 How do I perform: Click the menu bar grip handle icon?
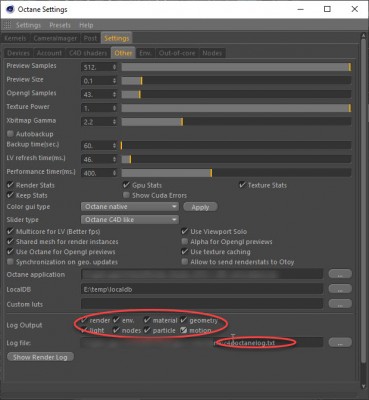(x=8, y=25)
